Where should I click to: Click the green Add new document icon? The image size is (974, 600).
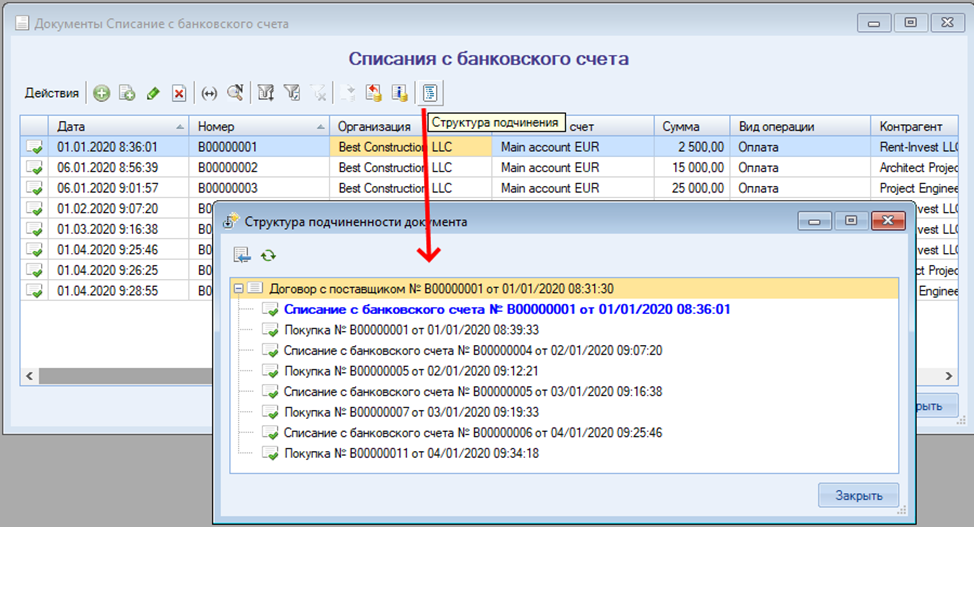tap(102, 93)
